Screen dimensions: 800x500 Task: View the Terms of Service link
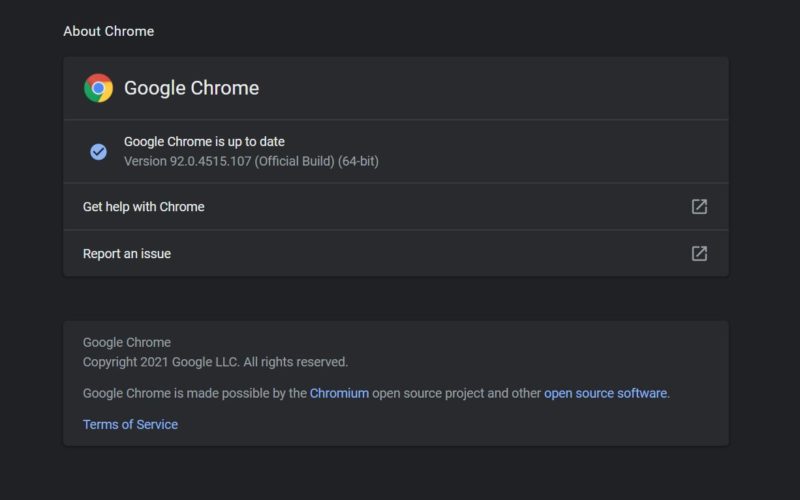131,424
